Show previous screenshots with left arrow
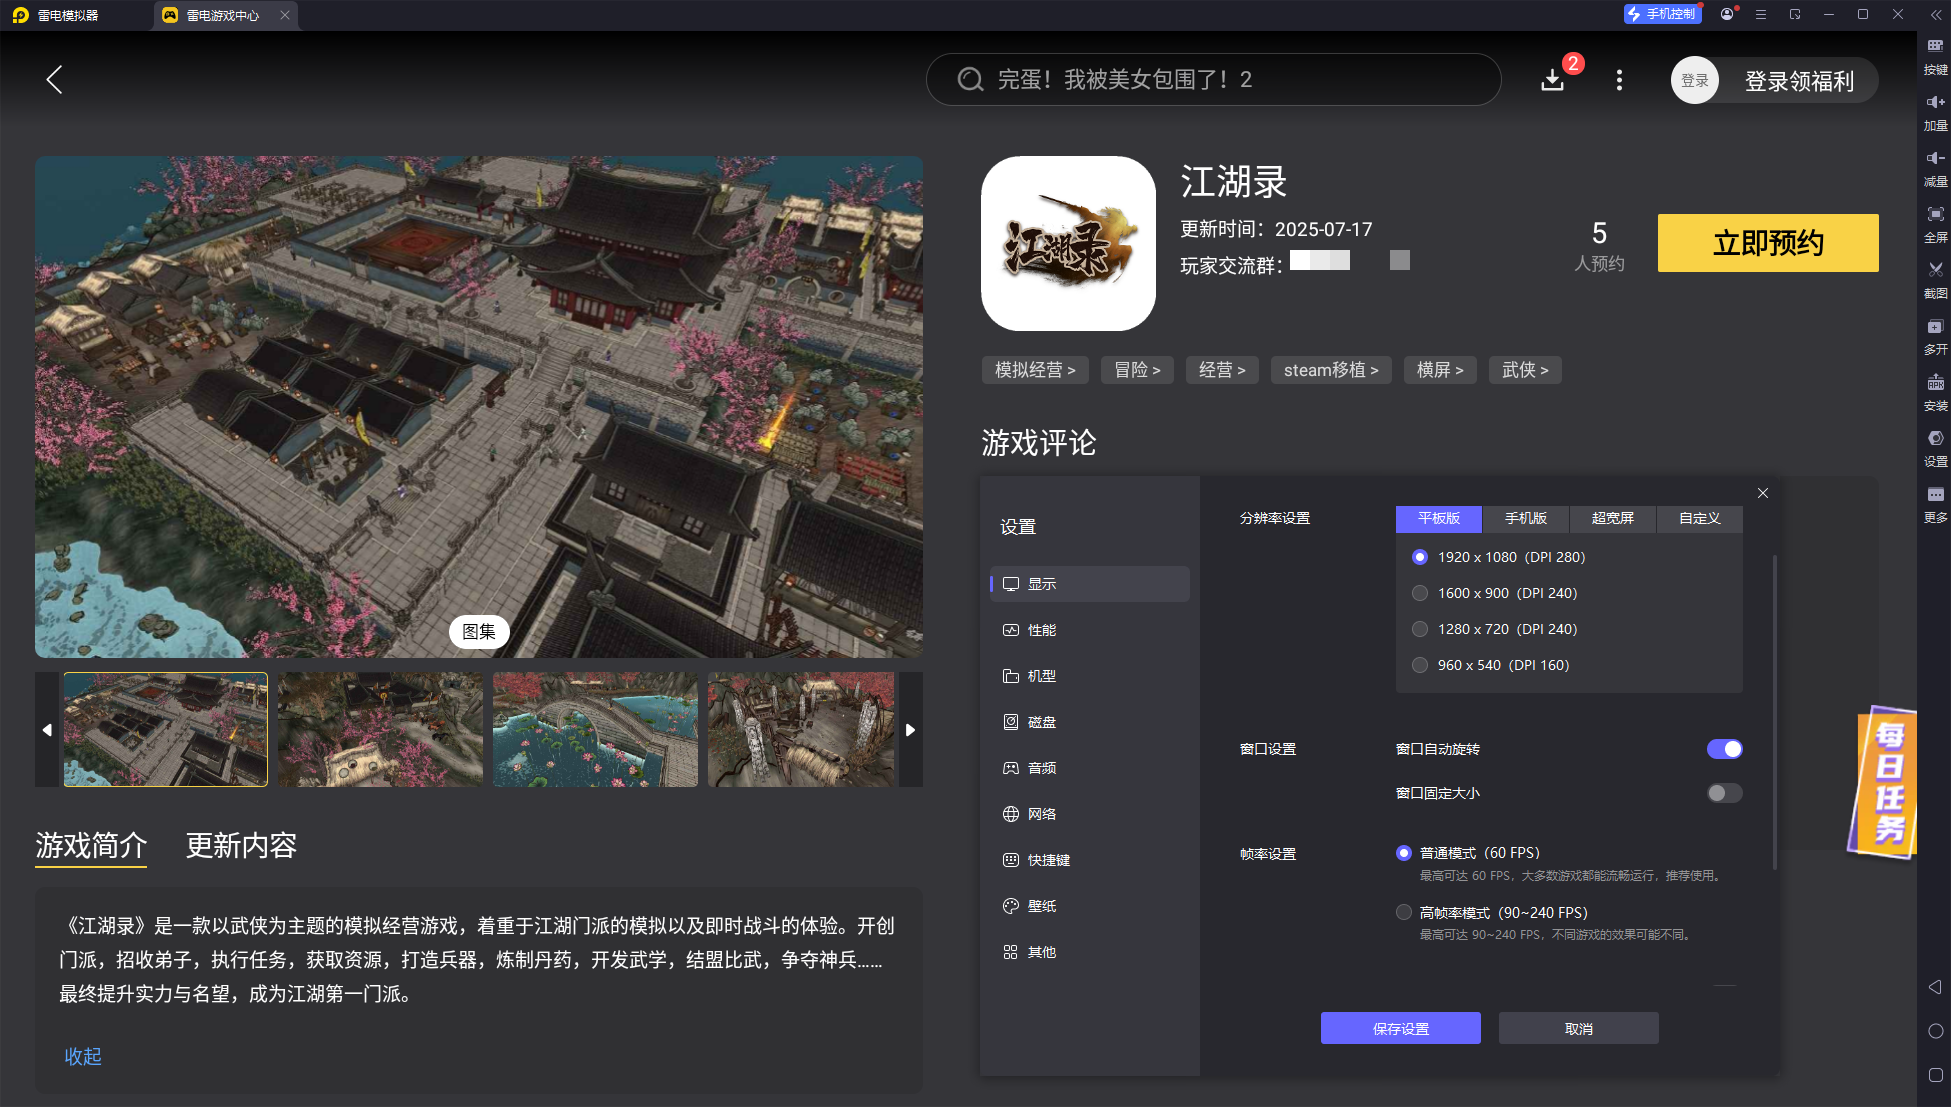Screen dimensions: 1951x1107 [x=47, y=730]
